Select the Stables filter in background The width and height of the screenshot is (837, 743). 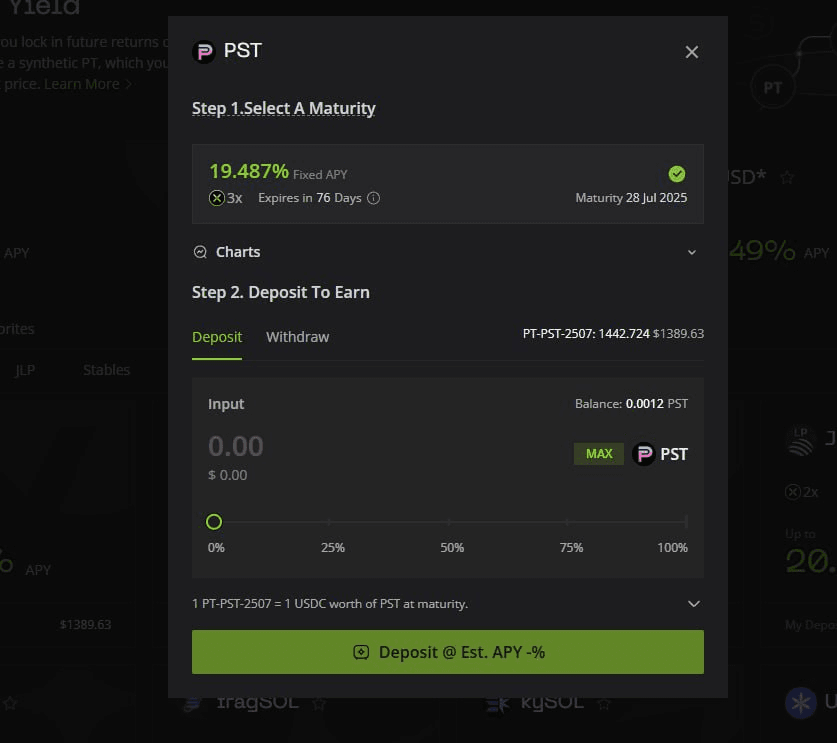coord(106,370)
